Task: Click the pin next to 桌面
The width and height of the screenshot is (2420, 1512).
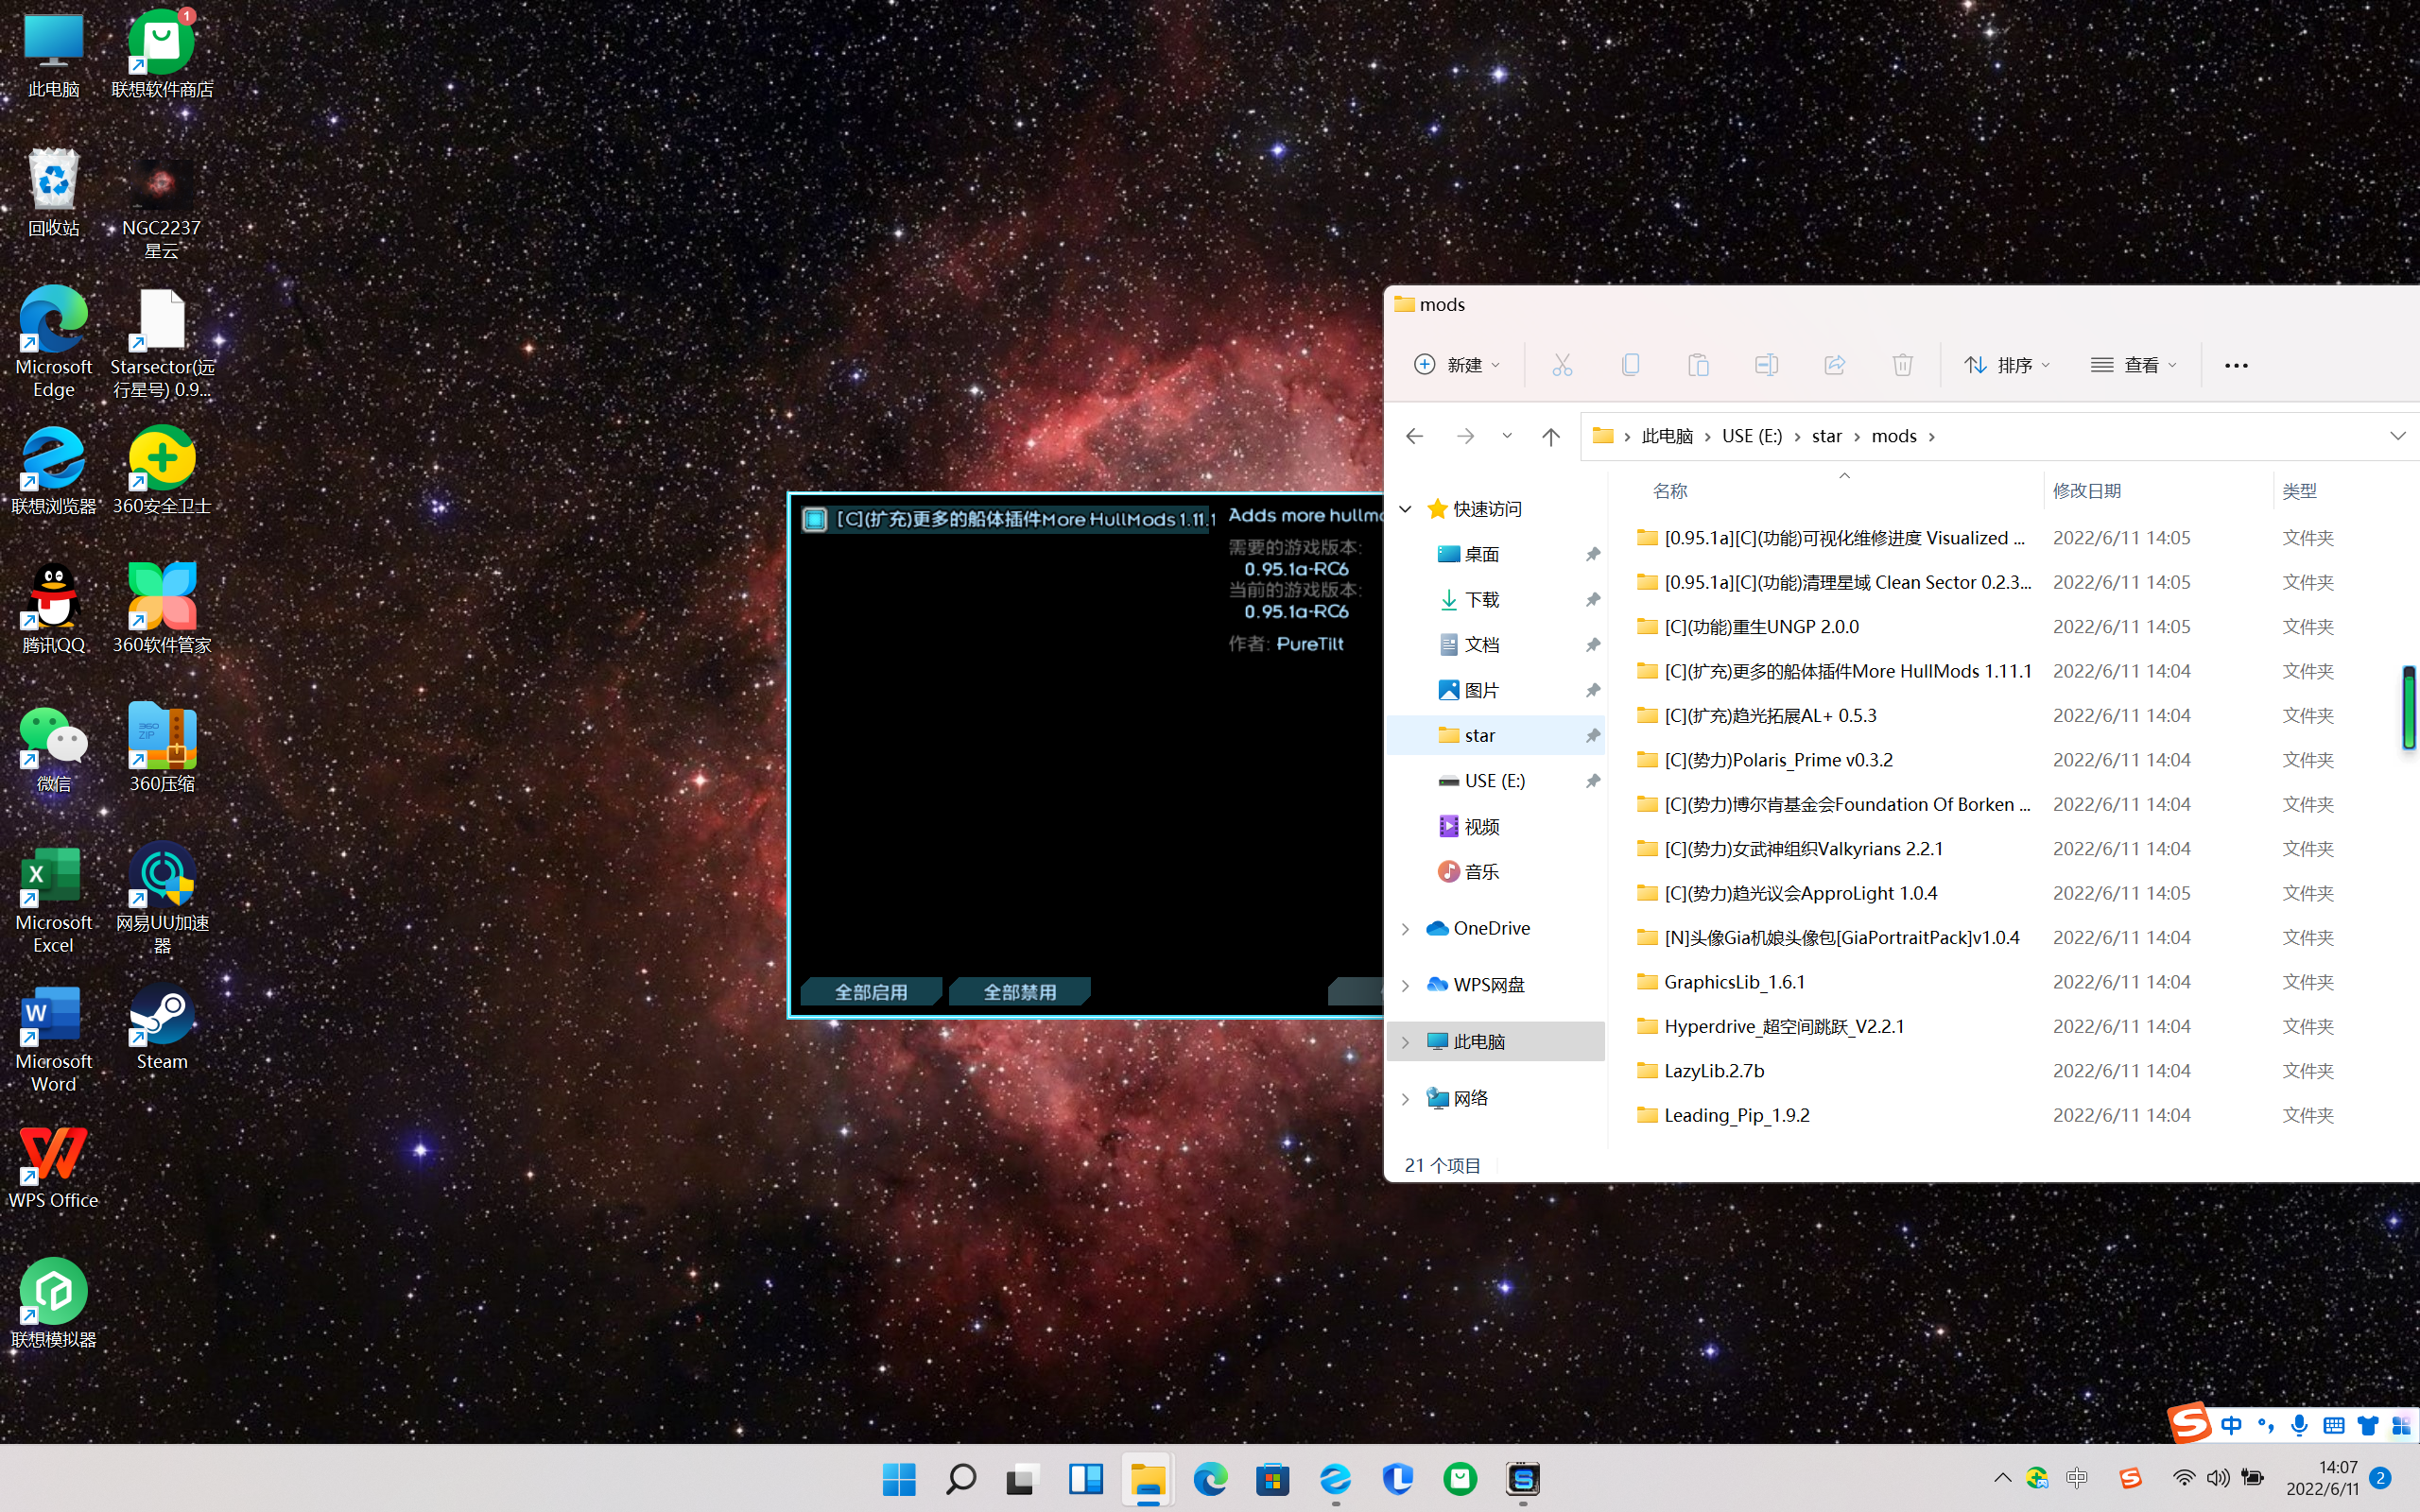Action: point(1592,554)
